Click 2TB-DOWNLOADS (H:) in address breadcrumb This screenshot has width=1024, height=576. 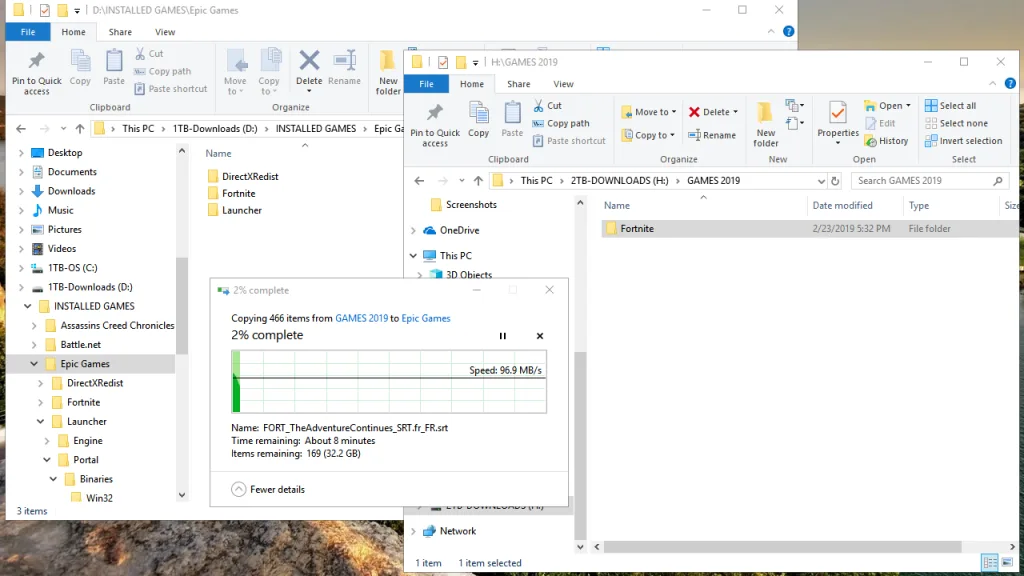pyautogui.click(x=619, y=181)
